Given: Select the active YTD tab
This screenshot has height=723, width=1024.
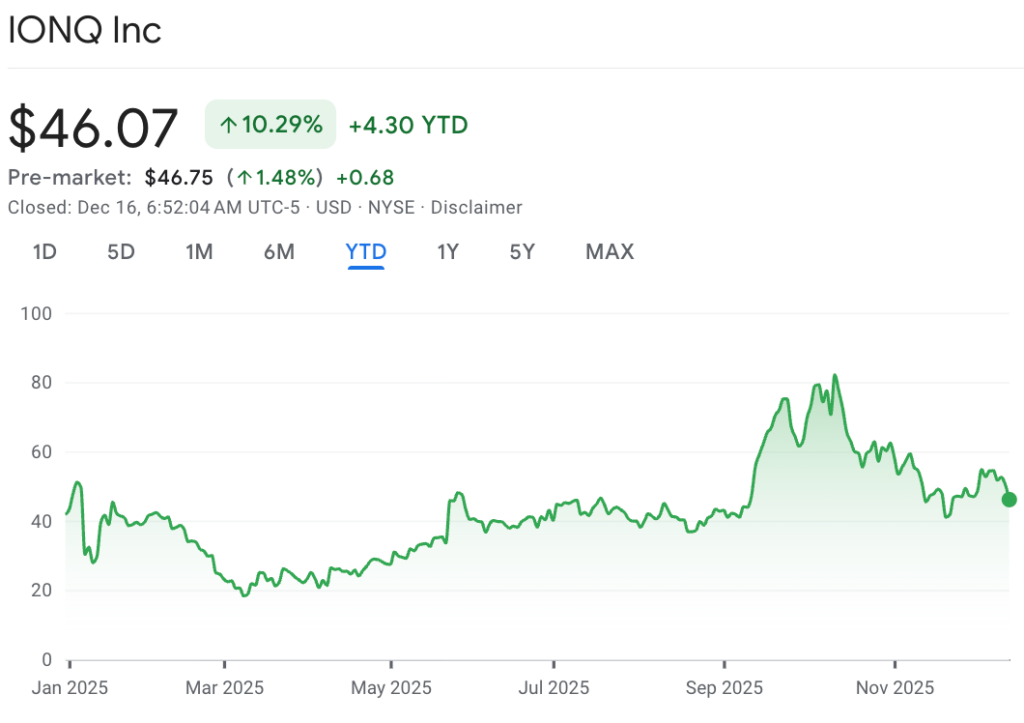Looking at the screenshot, I should point(366,252).
